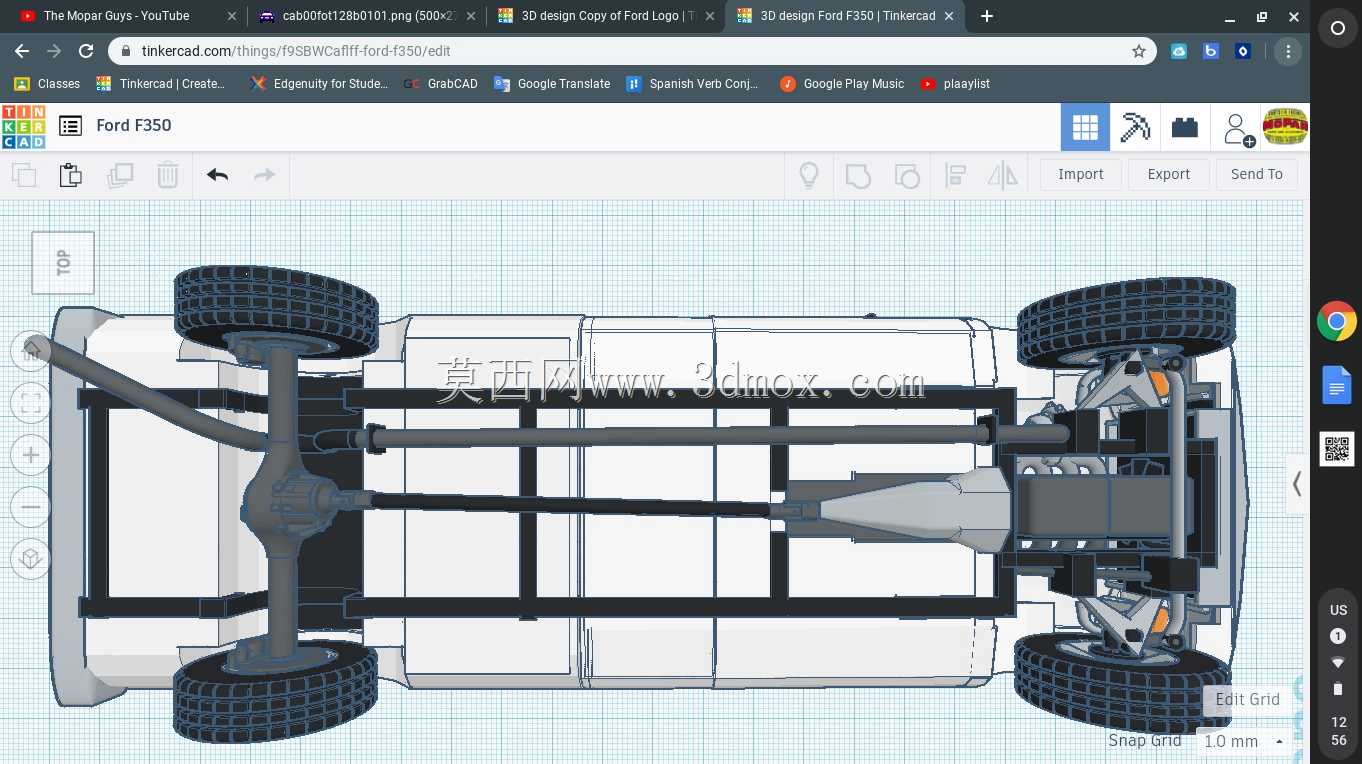Image resolution: width=1362 pixels, height=764 pixels.
Task: Open the Bricks mode
Action: pos(1185,127)
